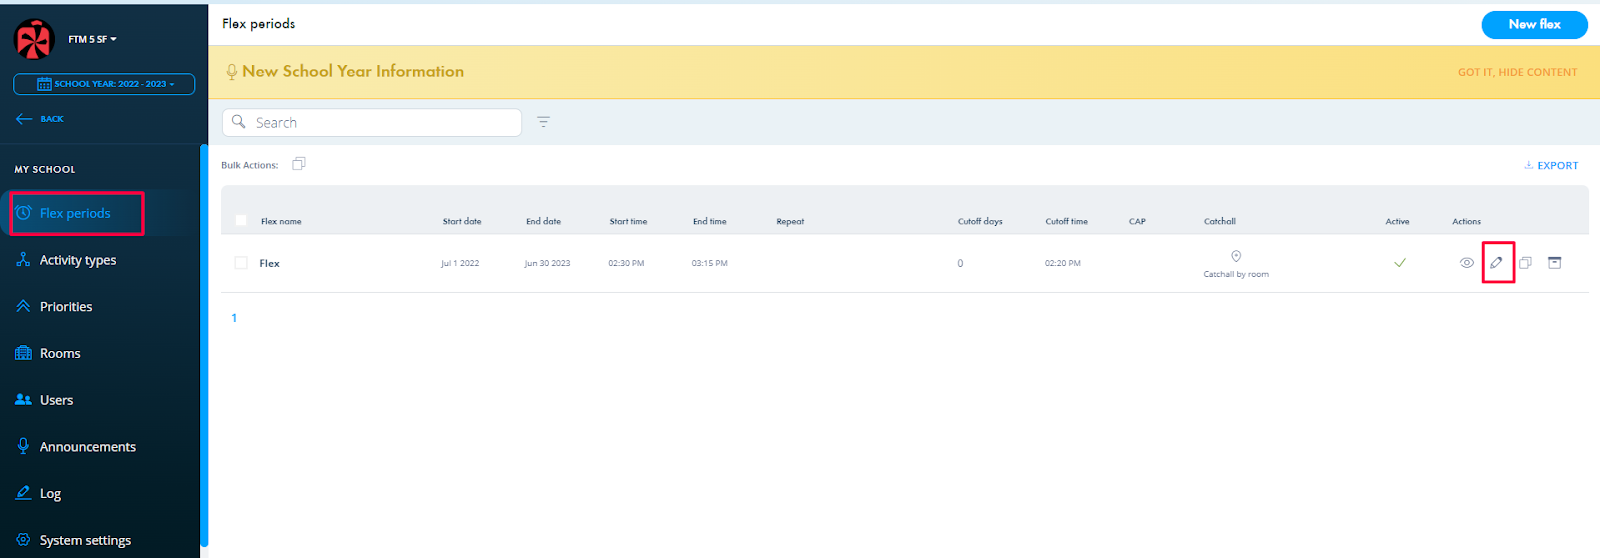Click the Users people icon
Viewport: 1600px width, 558px height.
pos(24,399)
